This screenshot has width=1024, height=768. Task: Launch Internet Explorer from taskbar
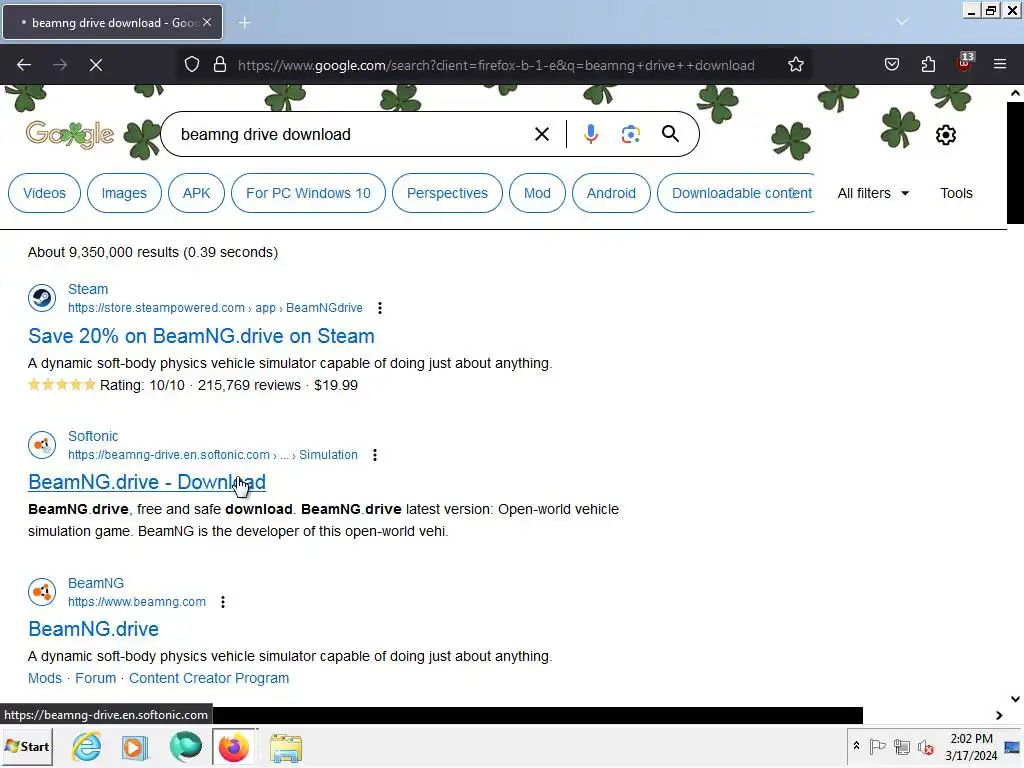87,746
